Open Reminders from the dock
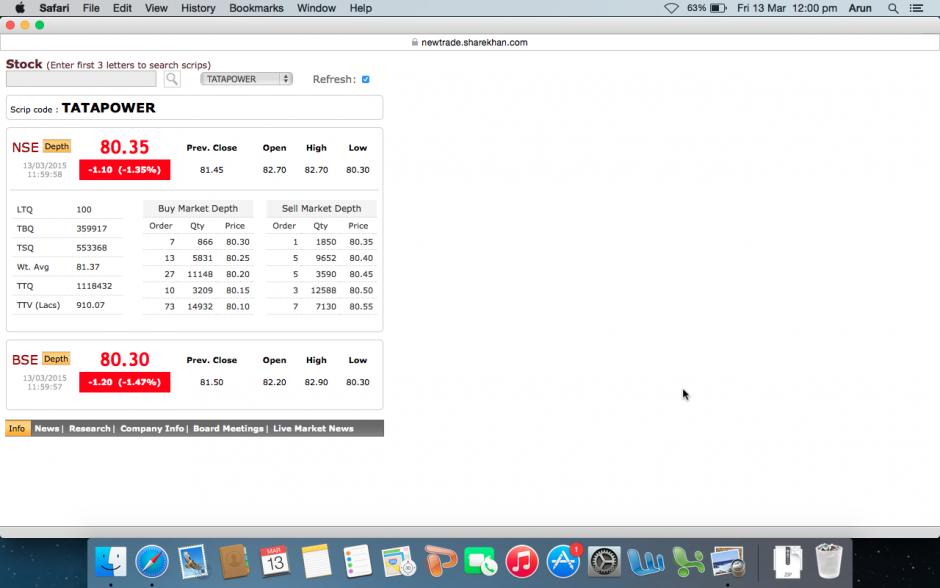 coord(357,562)
